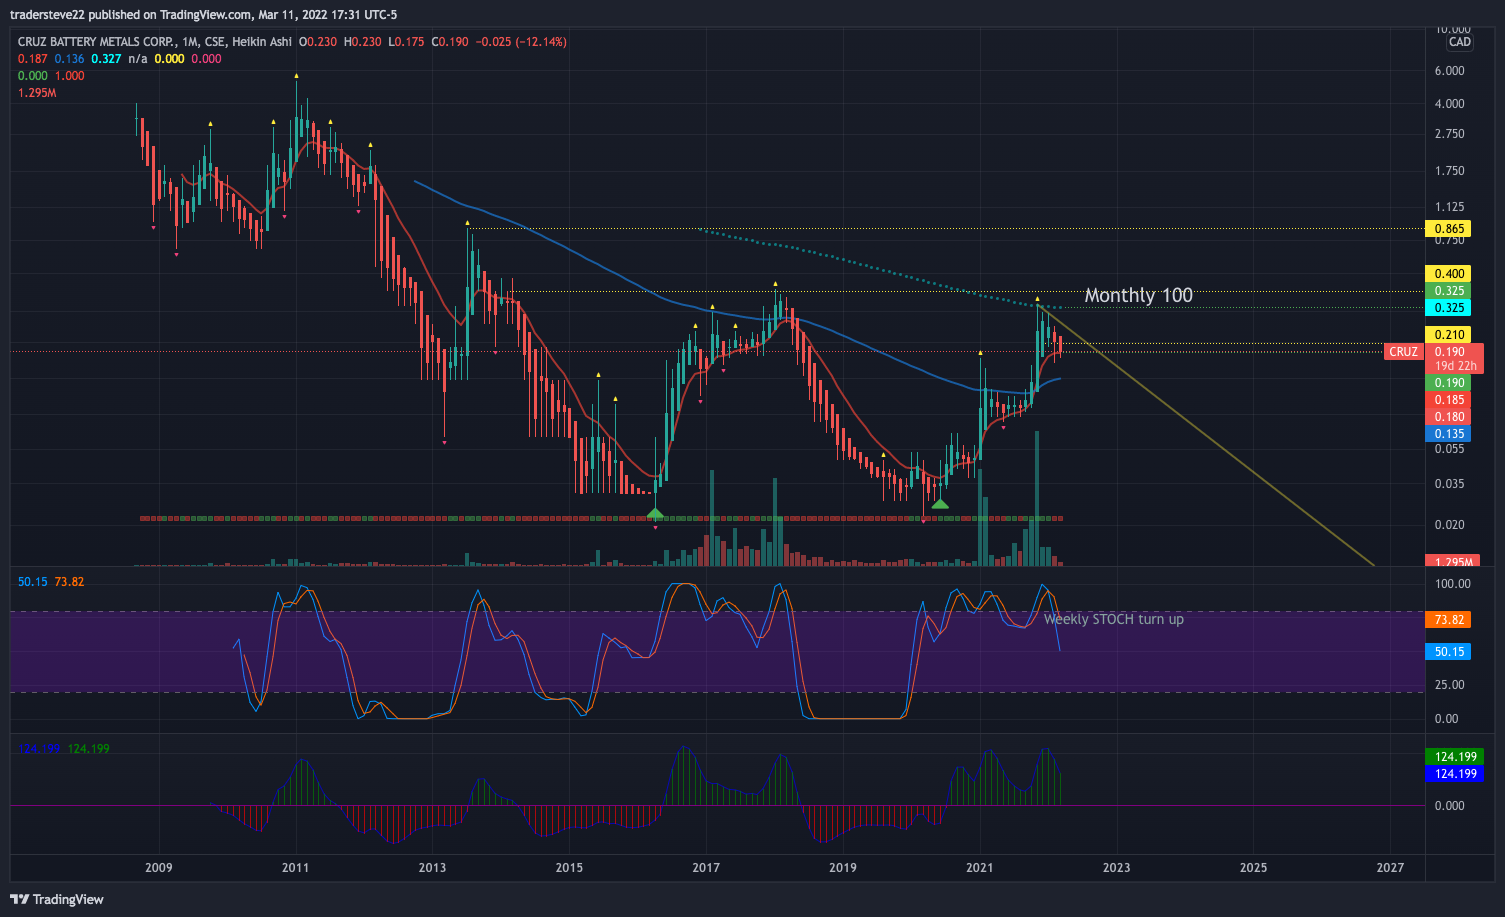Select the Monthly 100 text annotation
This screenshot has height=917, width=1505.
pyautogui.click(x=1138, y=295)
